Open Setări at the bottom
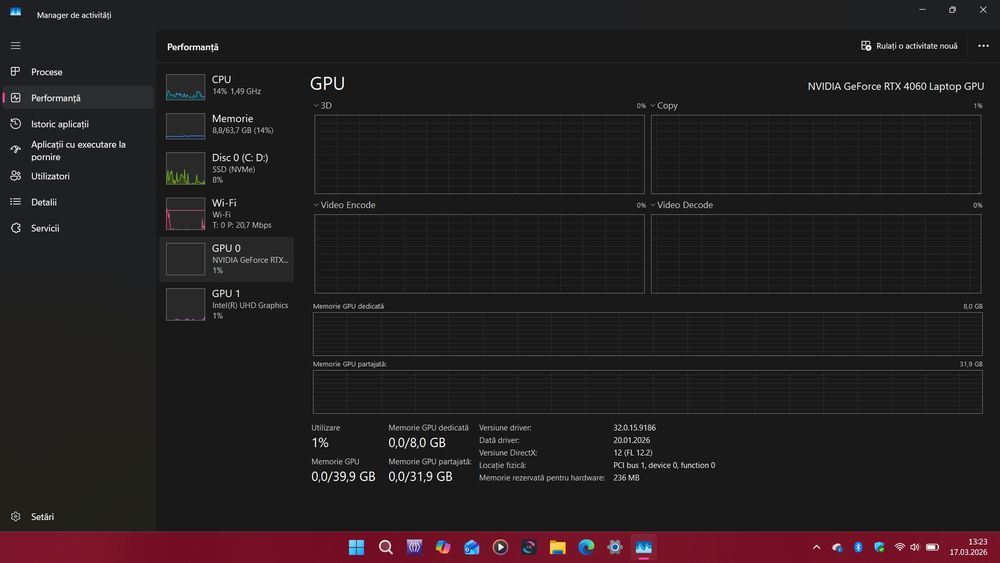1000x563 pixels. pos(78,516)
